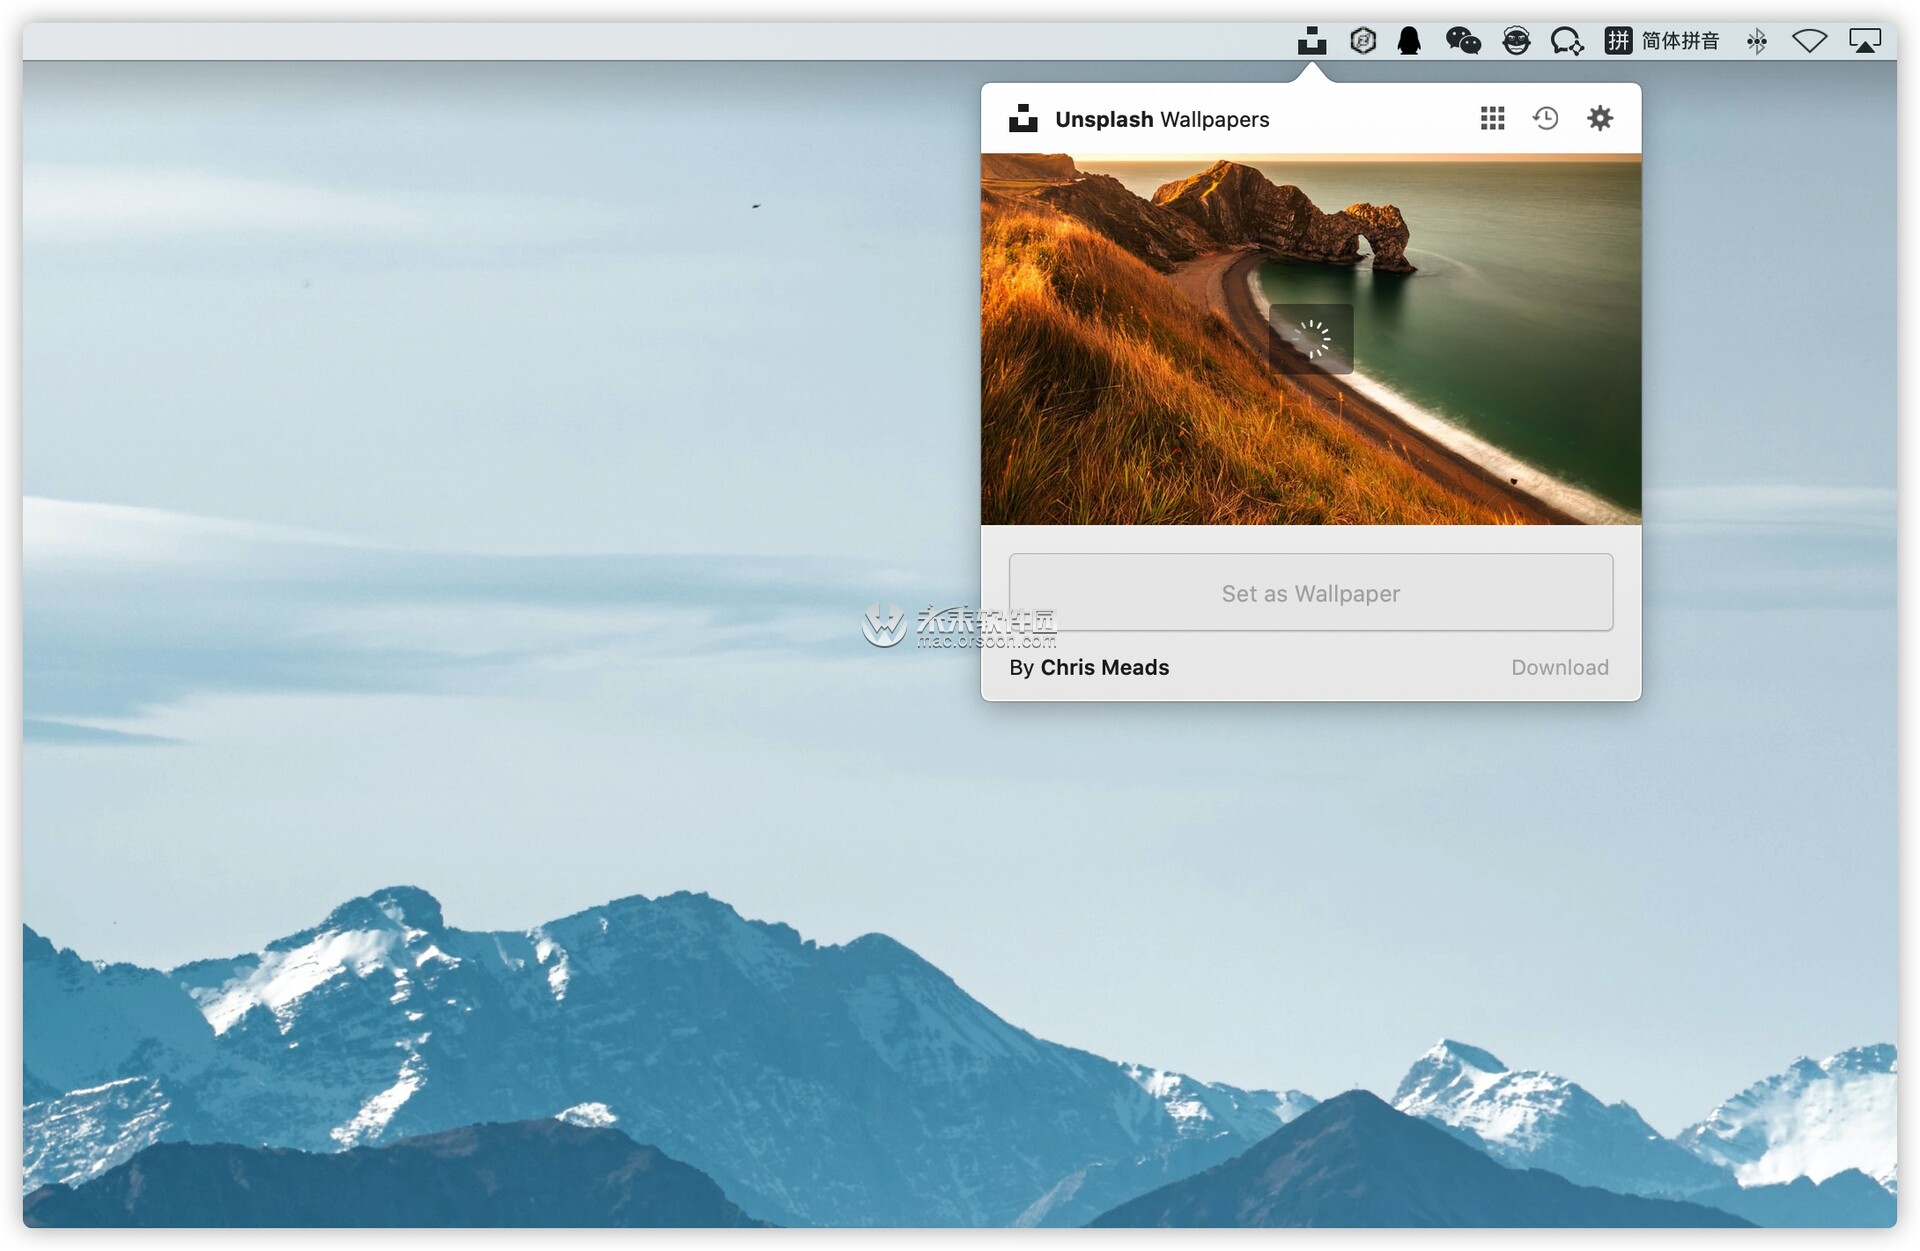Click the chat bubble menu bar icon
The image size is (1920, 1251).
click(x=1566, y=41)
